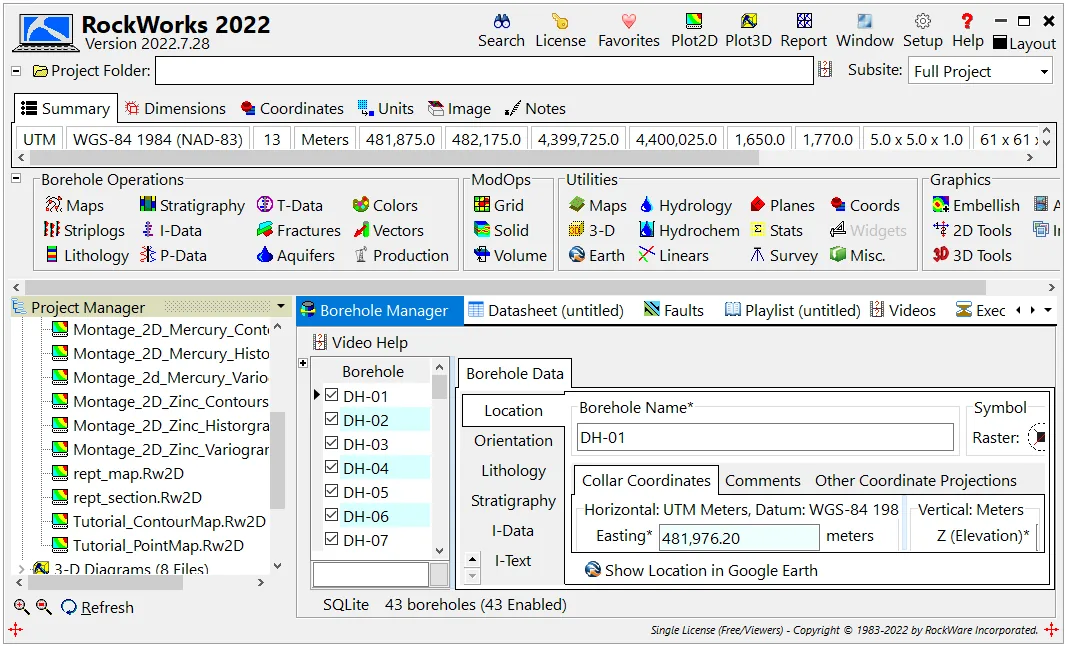Viewport: 1066px width, 646px height.
Task: Open Tutorial_ContourMap.Rw2D file
Action: coord(158,522)
